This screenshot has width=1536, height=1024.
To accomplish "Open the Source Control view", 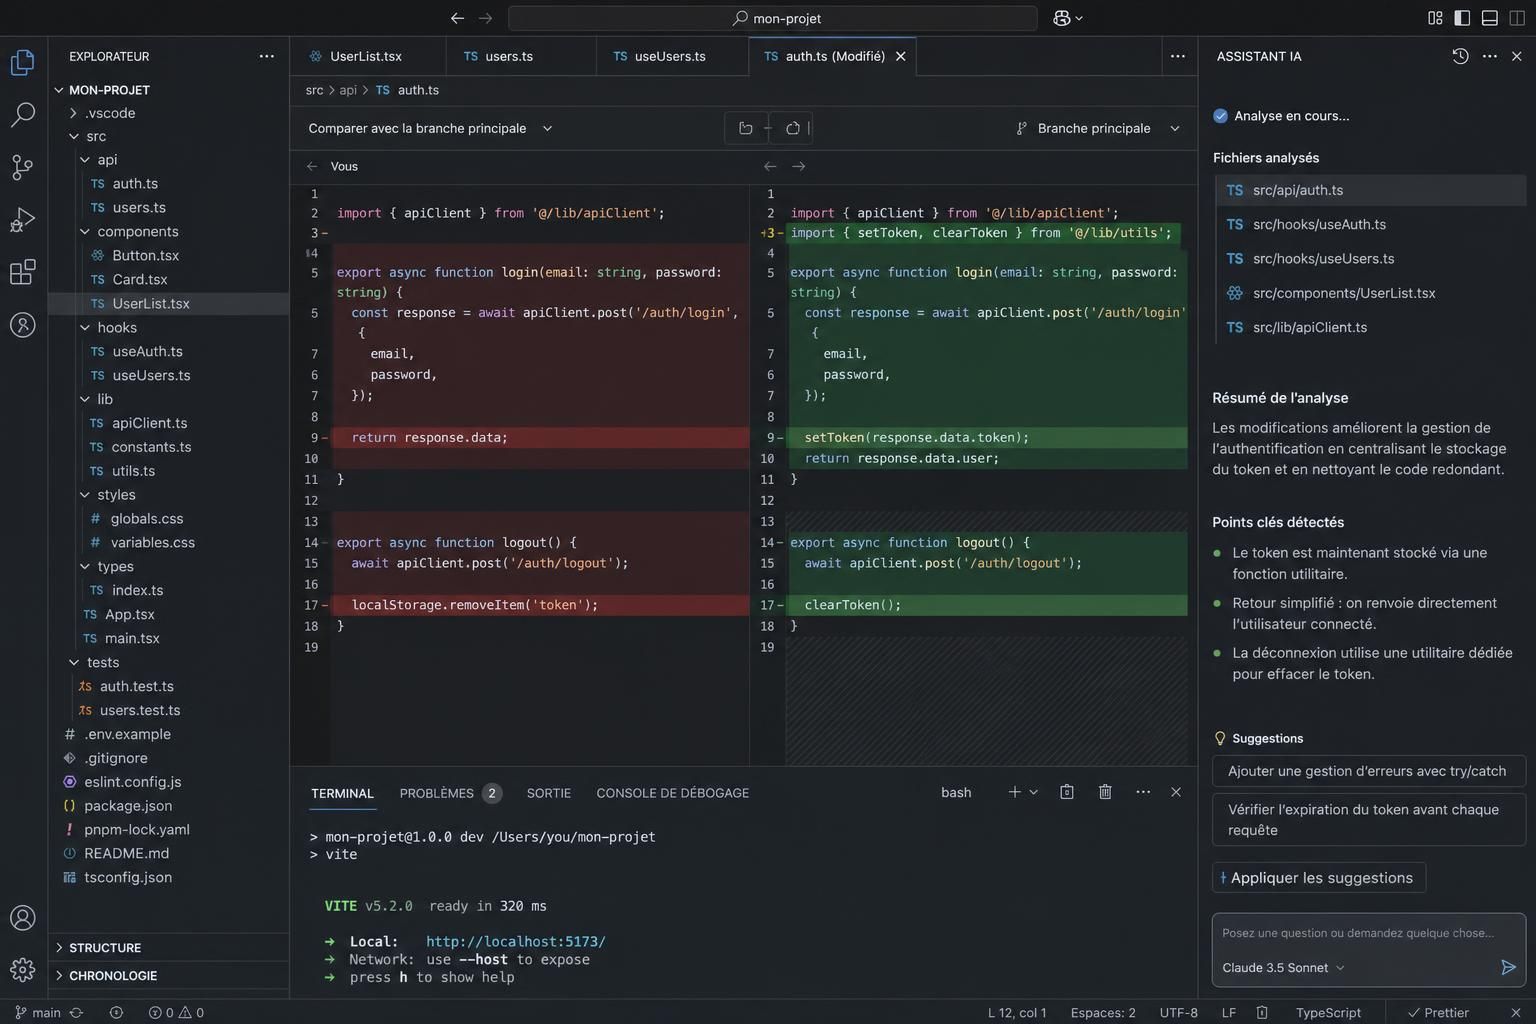I will pos(22,167).
